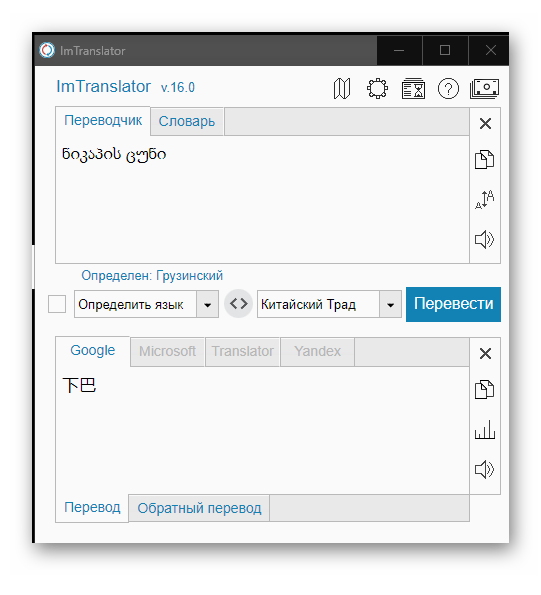The height and width of the screenshot is (595, 541).
Task: Open the 'Определить язык' source language dropdown
Action: (146, 304)
